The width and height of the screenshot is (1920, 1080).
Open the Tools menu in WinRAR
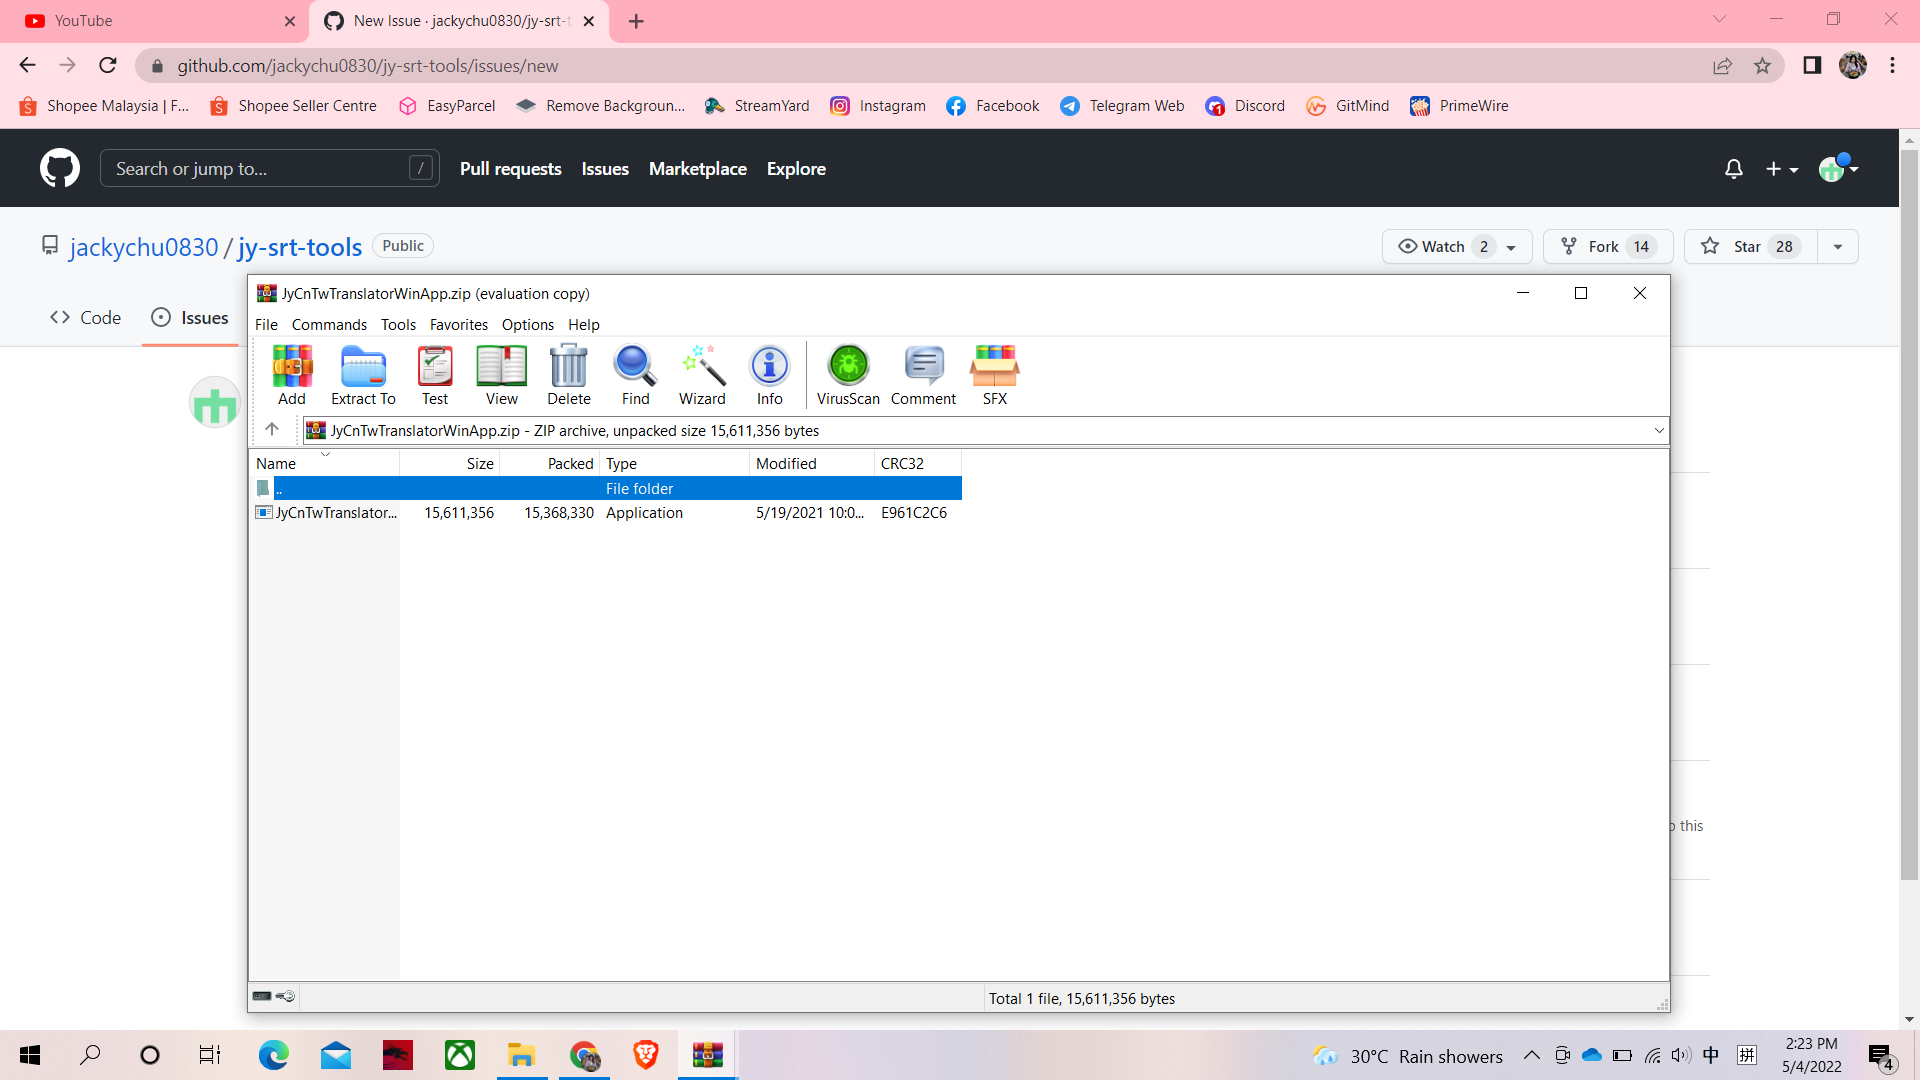[398, 325]
